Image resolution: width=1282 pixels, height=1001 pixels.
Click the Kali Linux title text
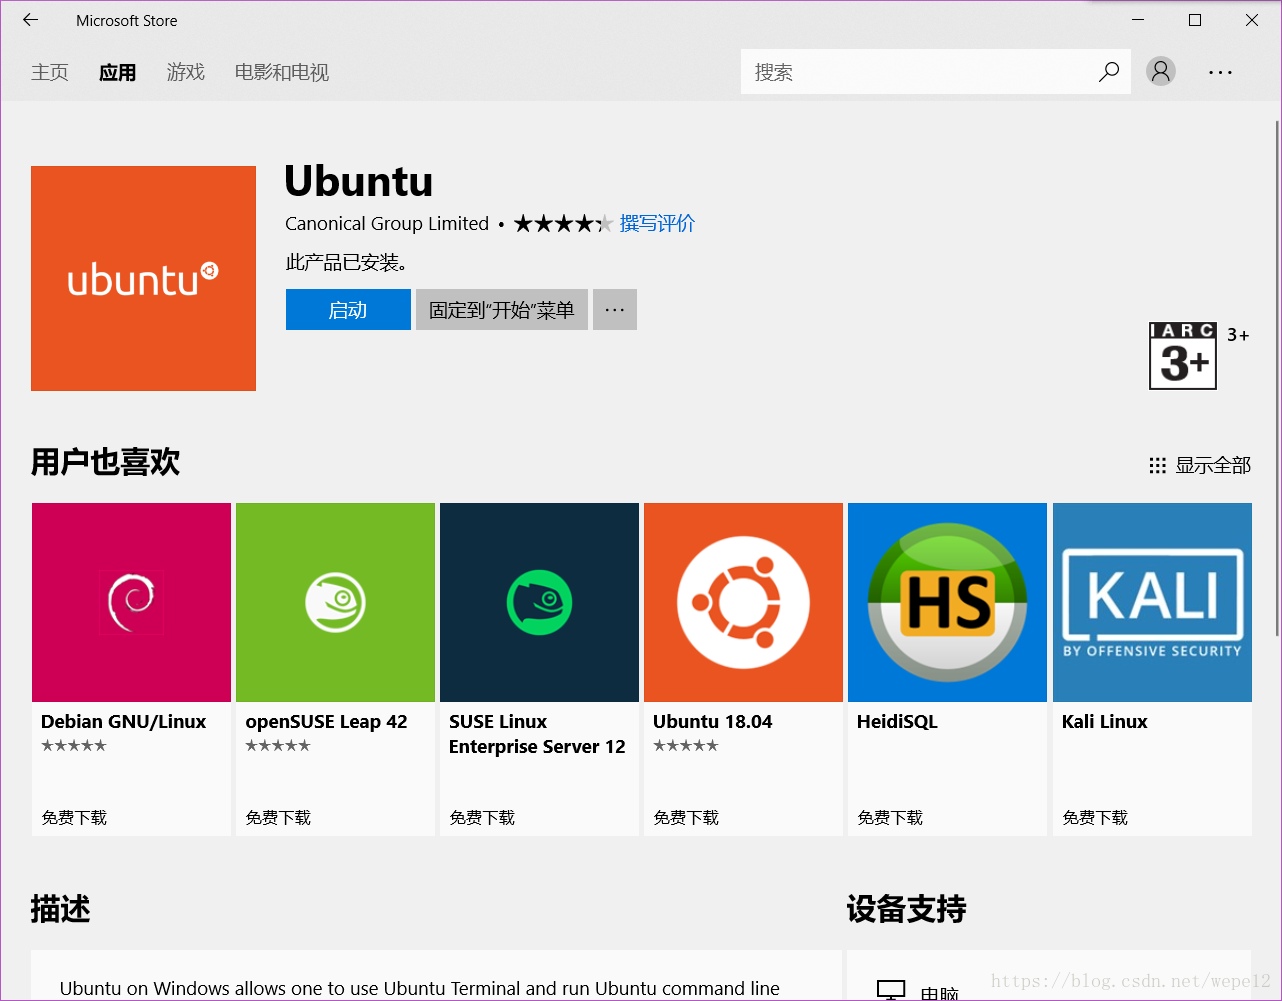tap(1104, 721)
